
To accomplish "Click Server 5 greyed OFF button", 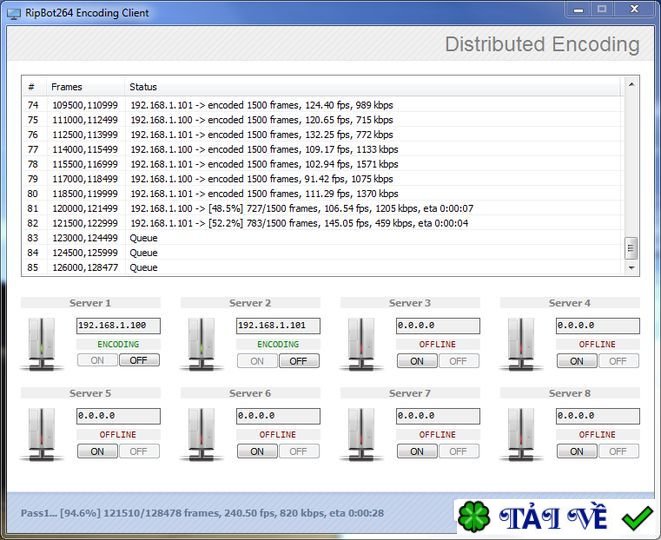I will (139, 451).
